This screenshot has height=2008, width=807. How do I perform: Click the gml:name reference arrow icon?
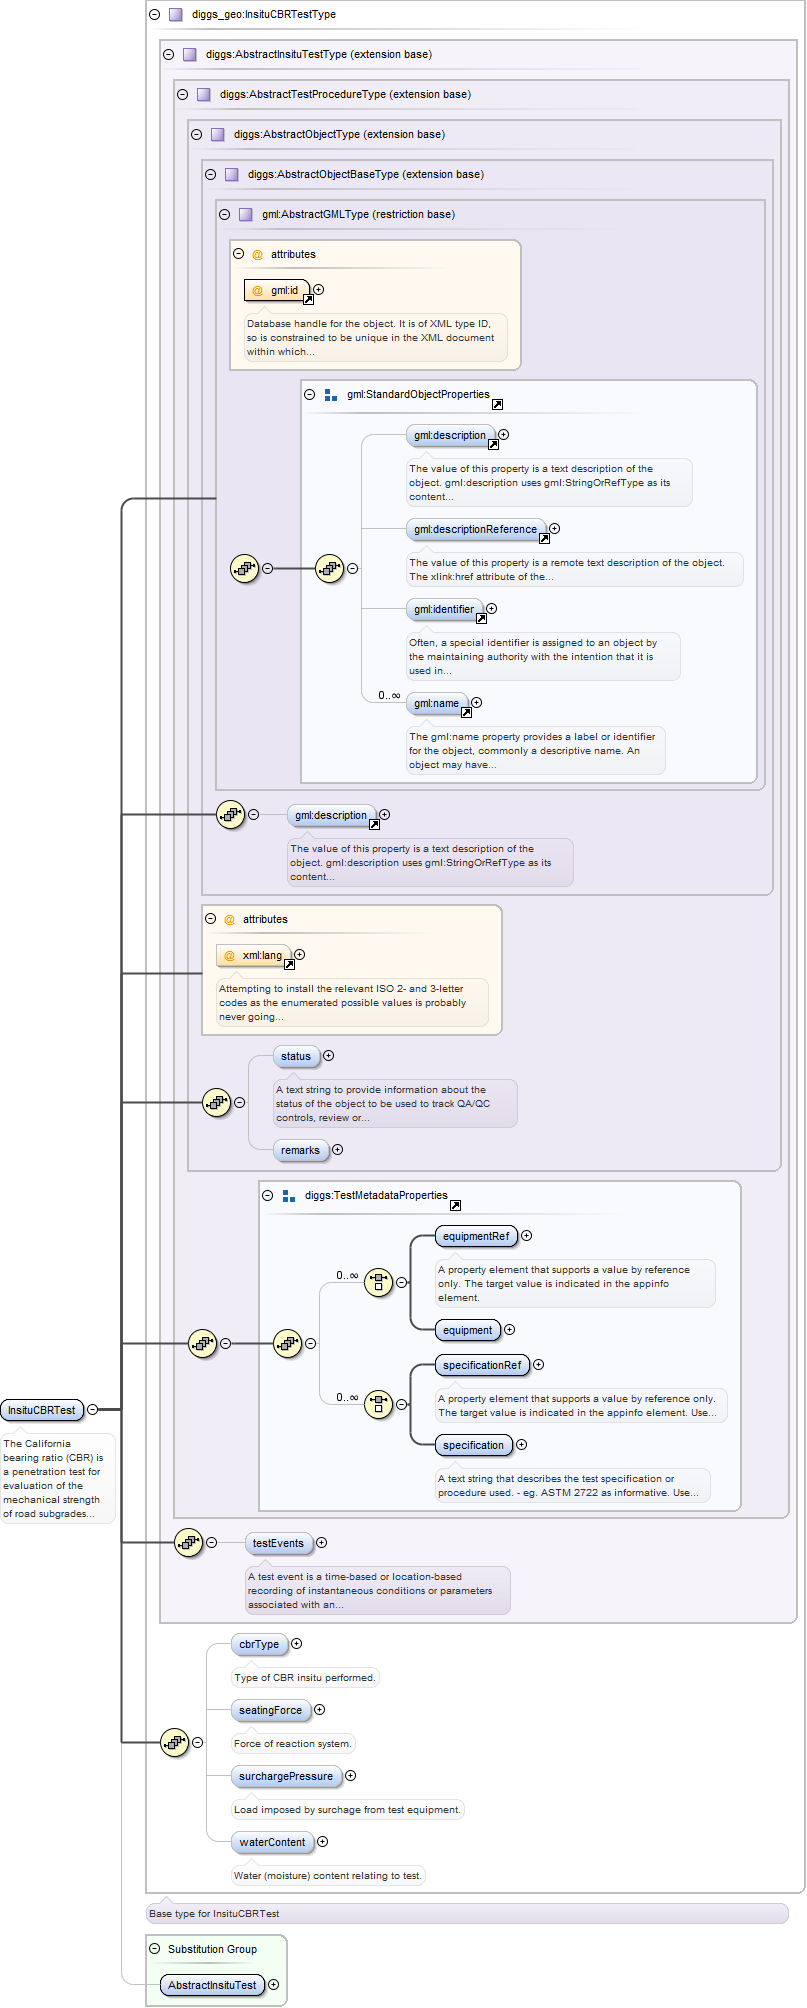tap(466, 712)
